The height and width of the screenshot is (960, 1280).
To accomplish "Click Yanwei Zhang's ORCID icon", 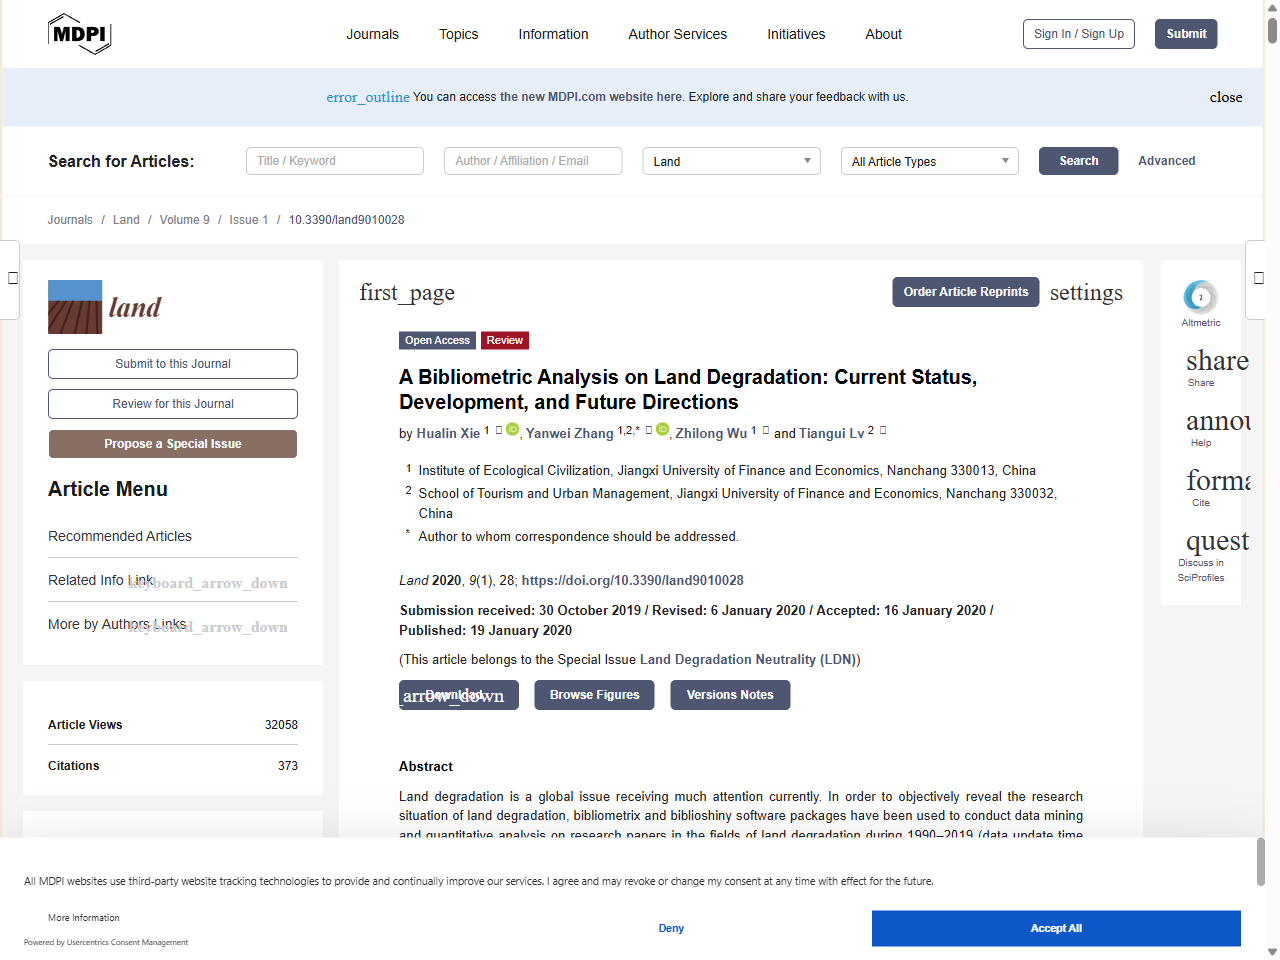I will pos(662,429).
